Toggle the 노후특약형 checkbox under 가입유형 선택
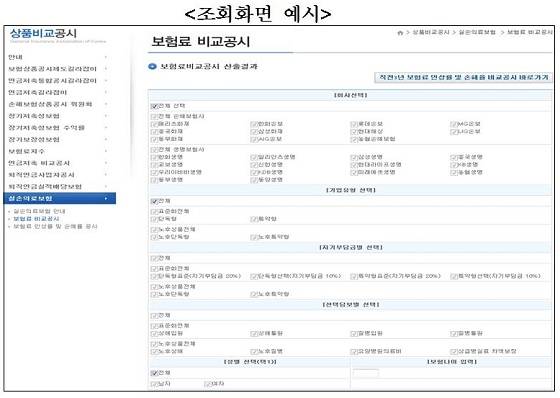Screen dimensions: 560x398 (254, 237)
